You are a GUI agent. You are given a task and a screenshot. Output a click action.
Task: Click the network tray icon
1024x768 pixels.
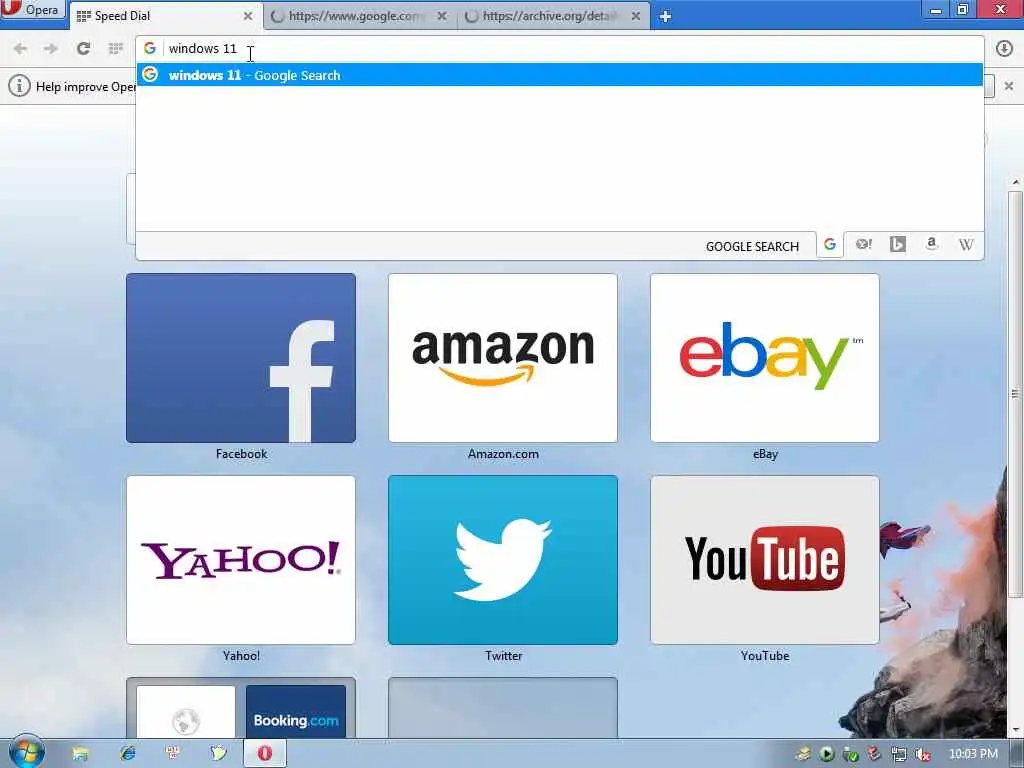899,754
